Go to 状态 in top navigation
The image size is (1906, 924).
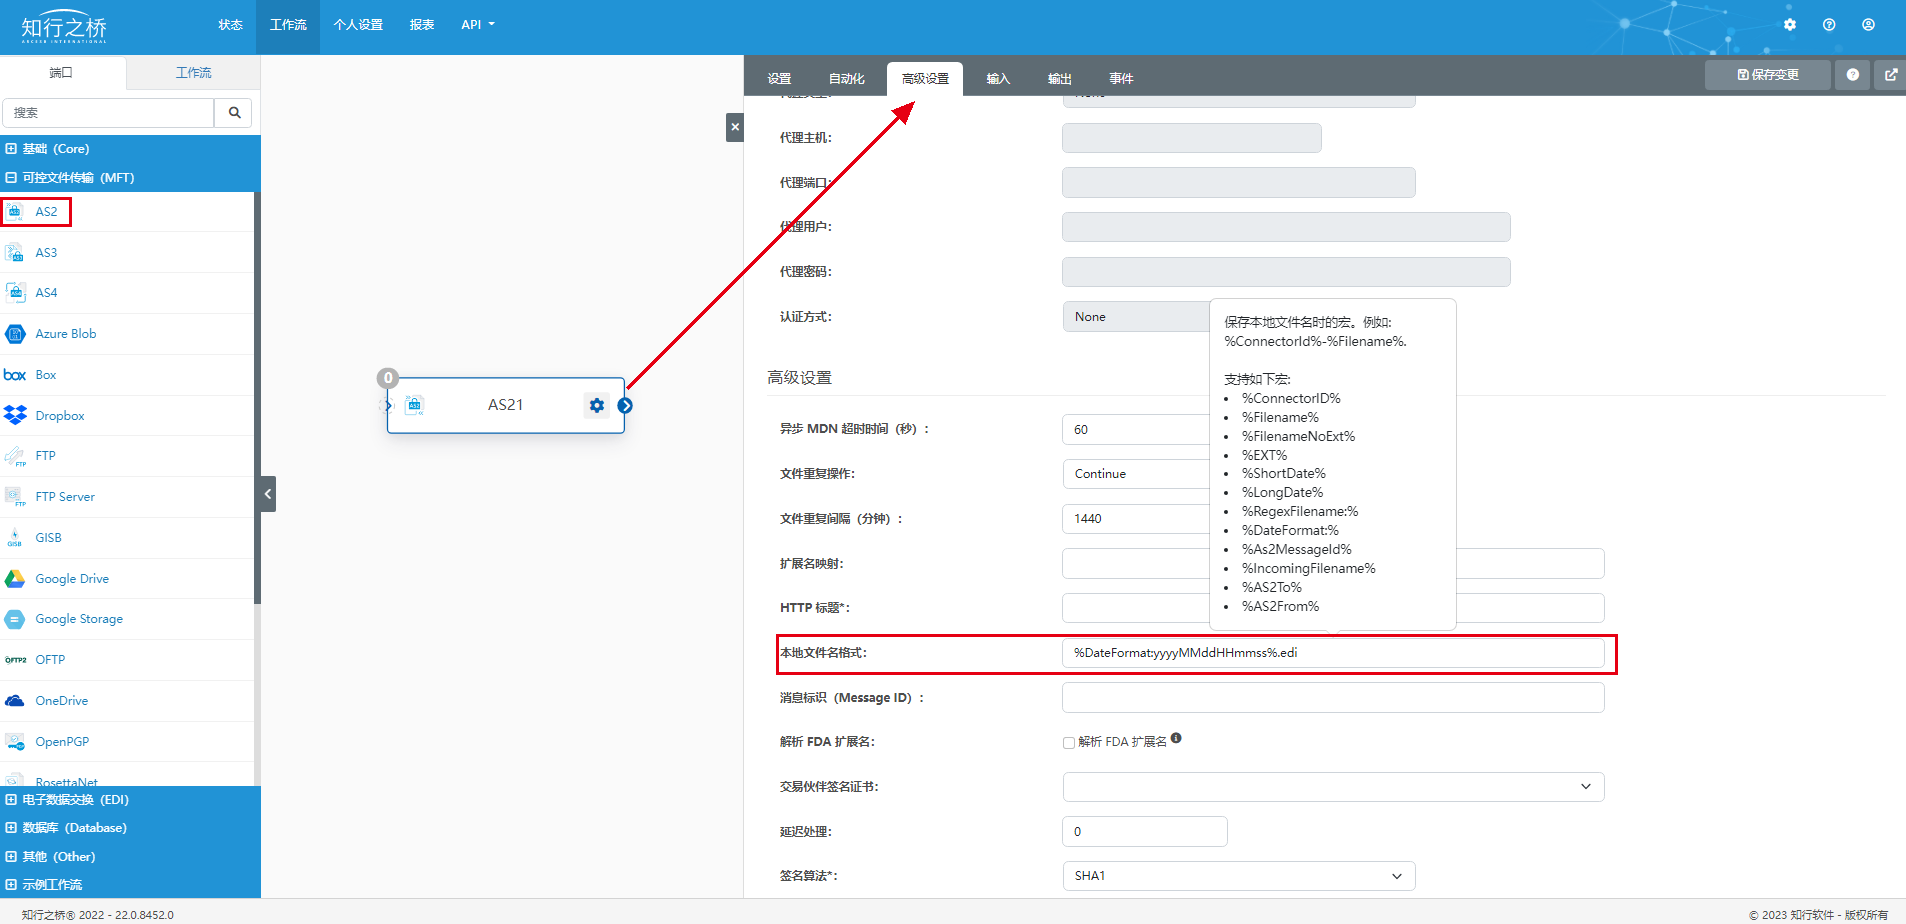[231, 25]
